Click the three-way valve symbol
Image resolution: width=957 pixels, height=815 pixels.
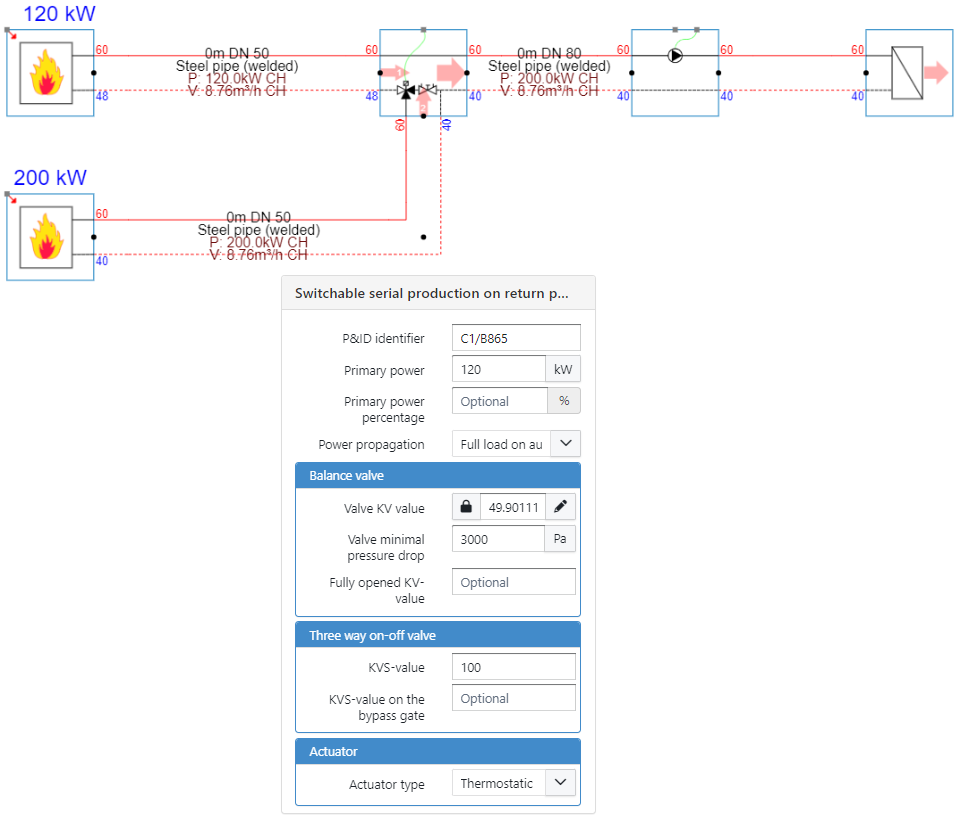(x=406, y=91)
